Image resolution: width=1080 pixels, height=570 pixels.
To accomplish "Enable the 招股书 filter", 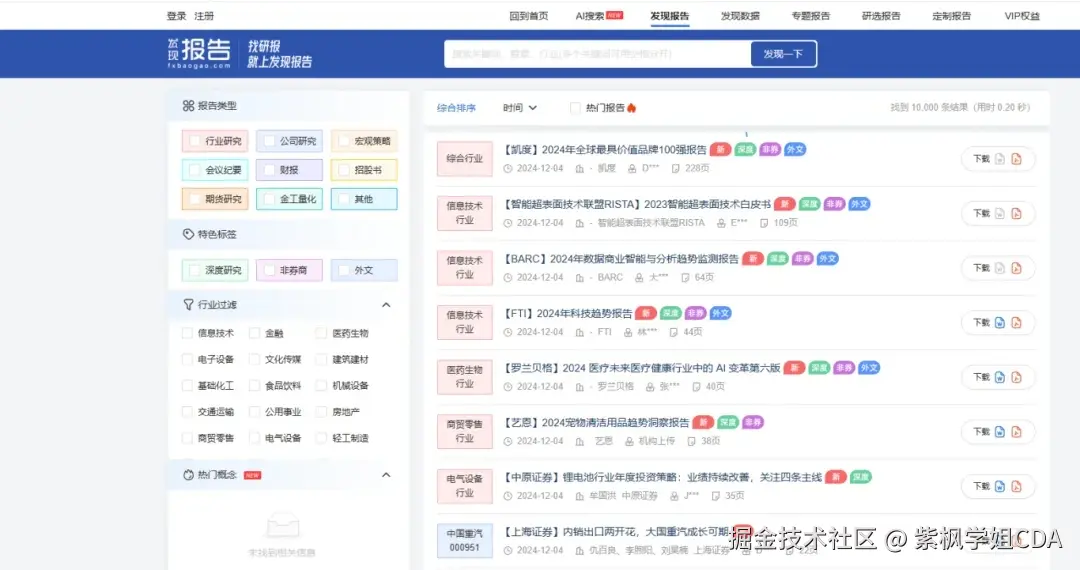I will pos(344,170).
